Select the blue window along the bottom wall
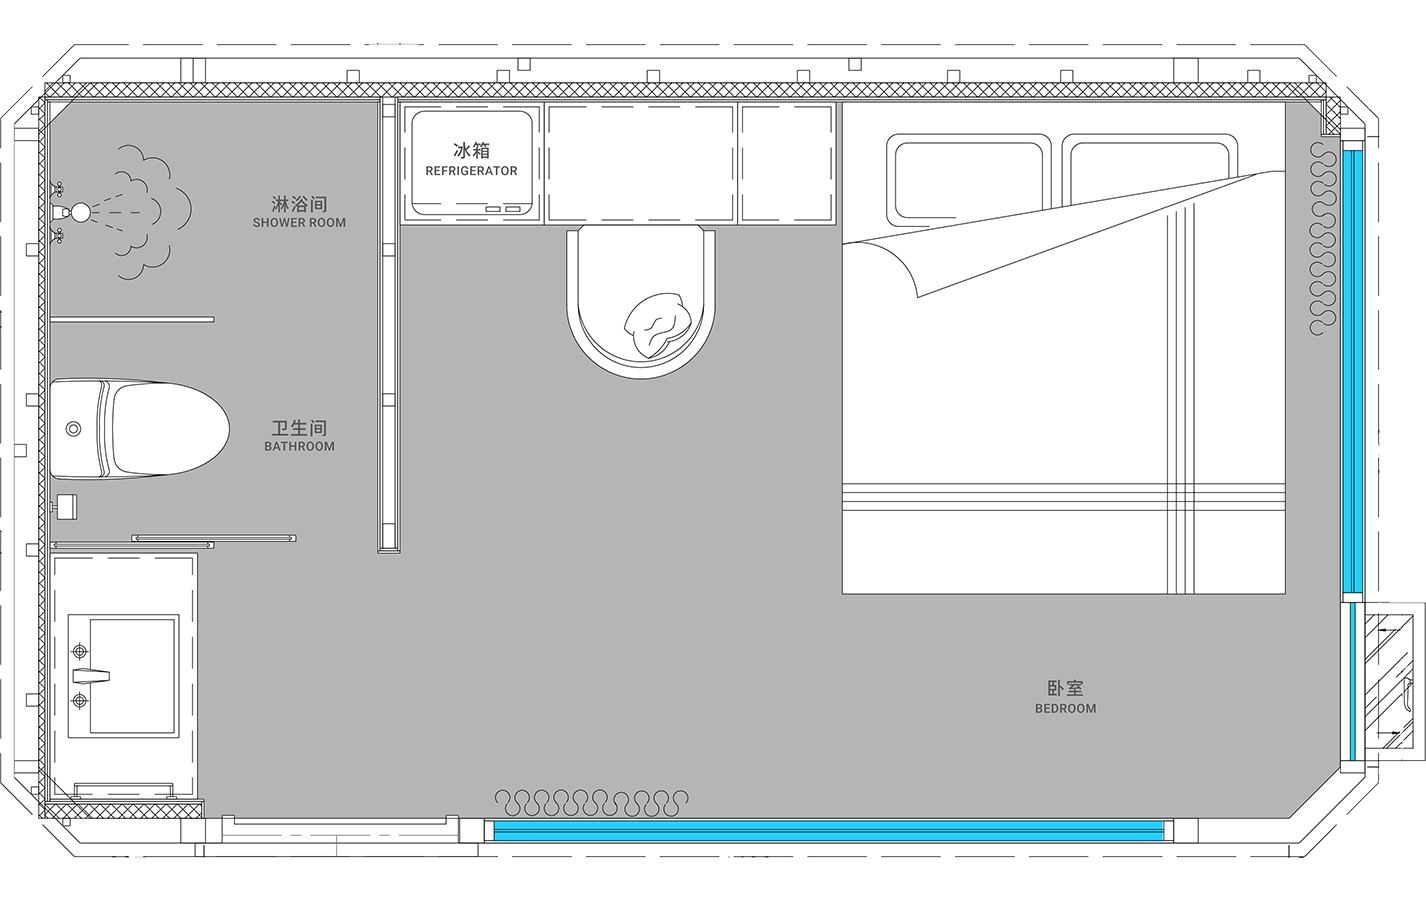 click(x=828, y=830)
